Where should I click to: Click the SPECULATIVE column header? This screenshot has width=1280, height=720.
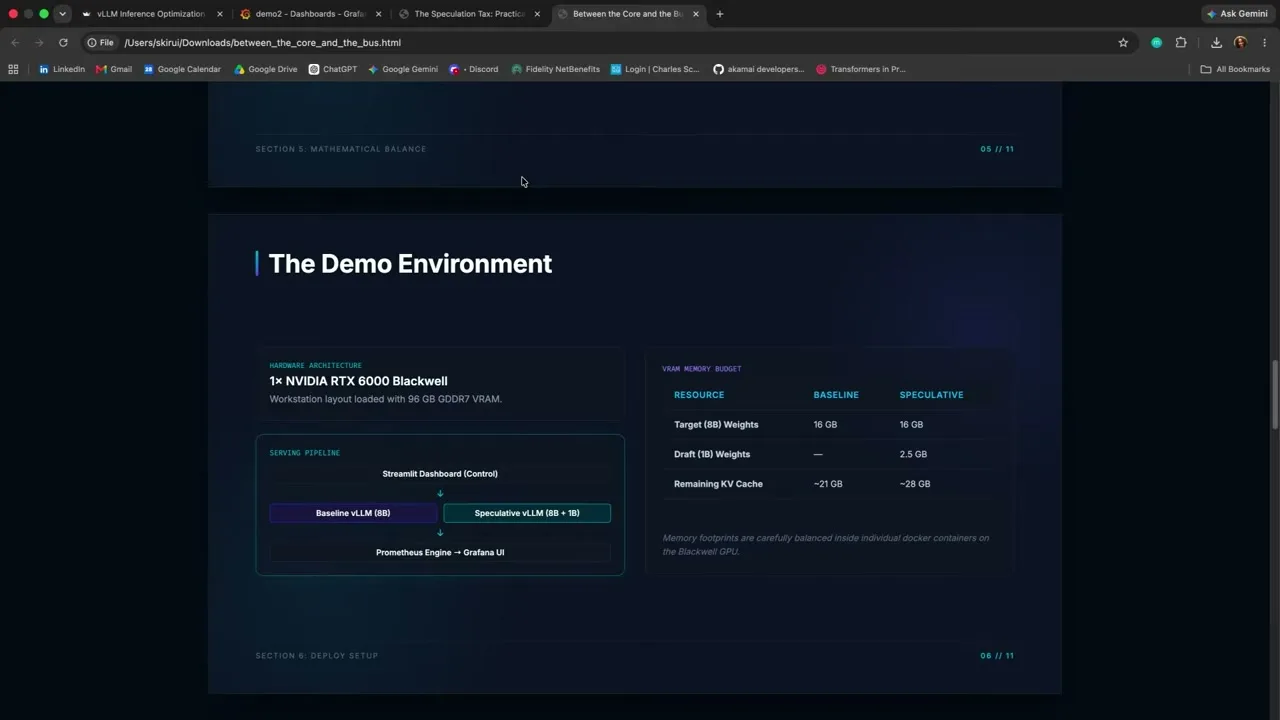931,395
